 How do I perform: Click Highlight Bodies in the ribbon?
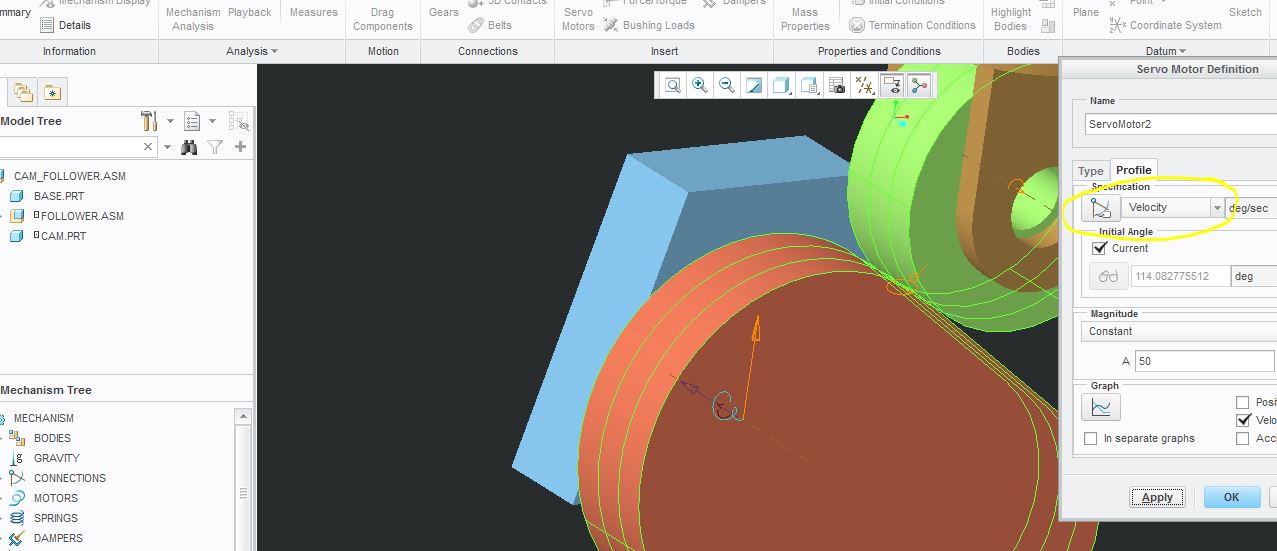[1011, 18]
